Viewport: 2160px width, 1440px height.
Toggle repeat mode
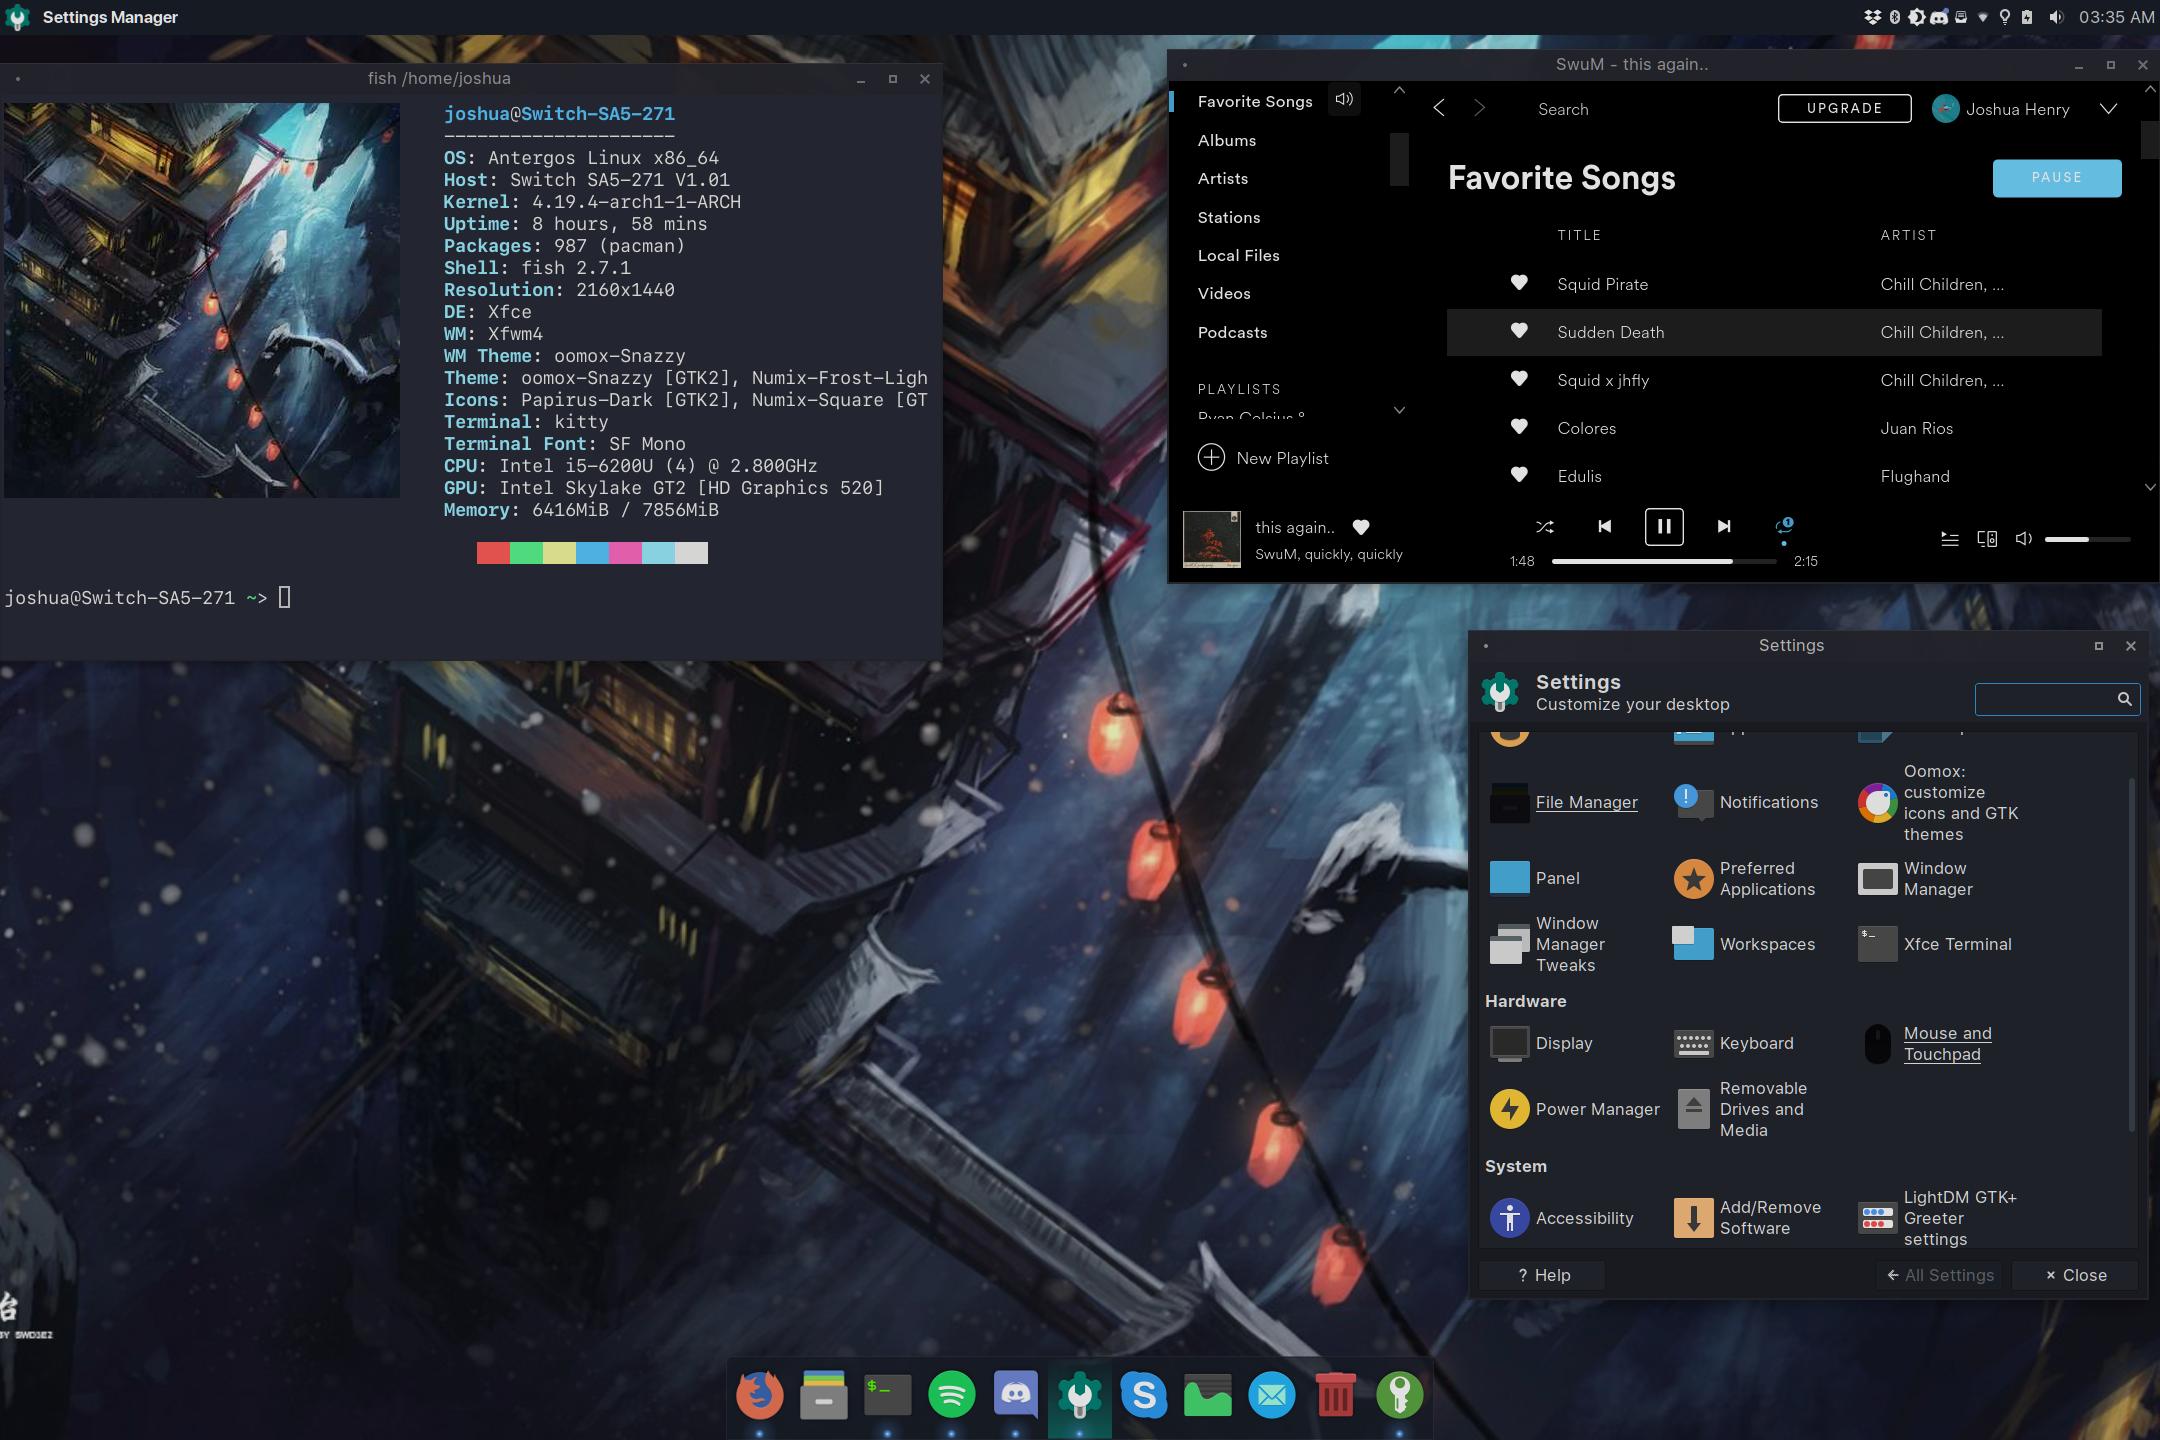pos(1784,526)
